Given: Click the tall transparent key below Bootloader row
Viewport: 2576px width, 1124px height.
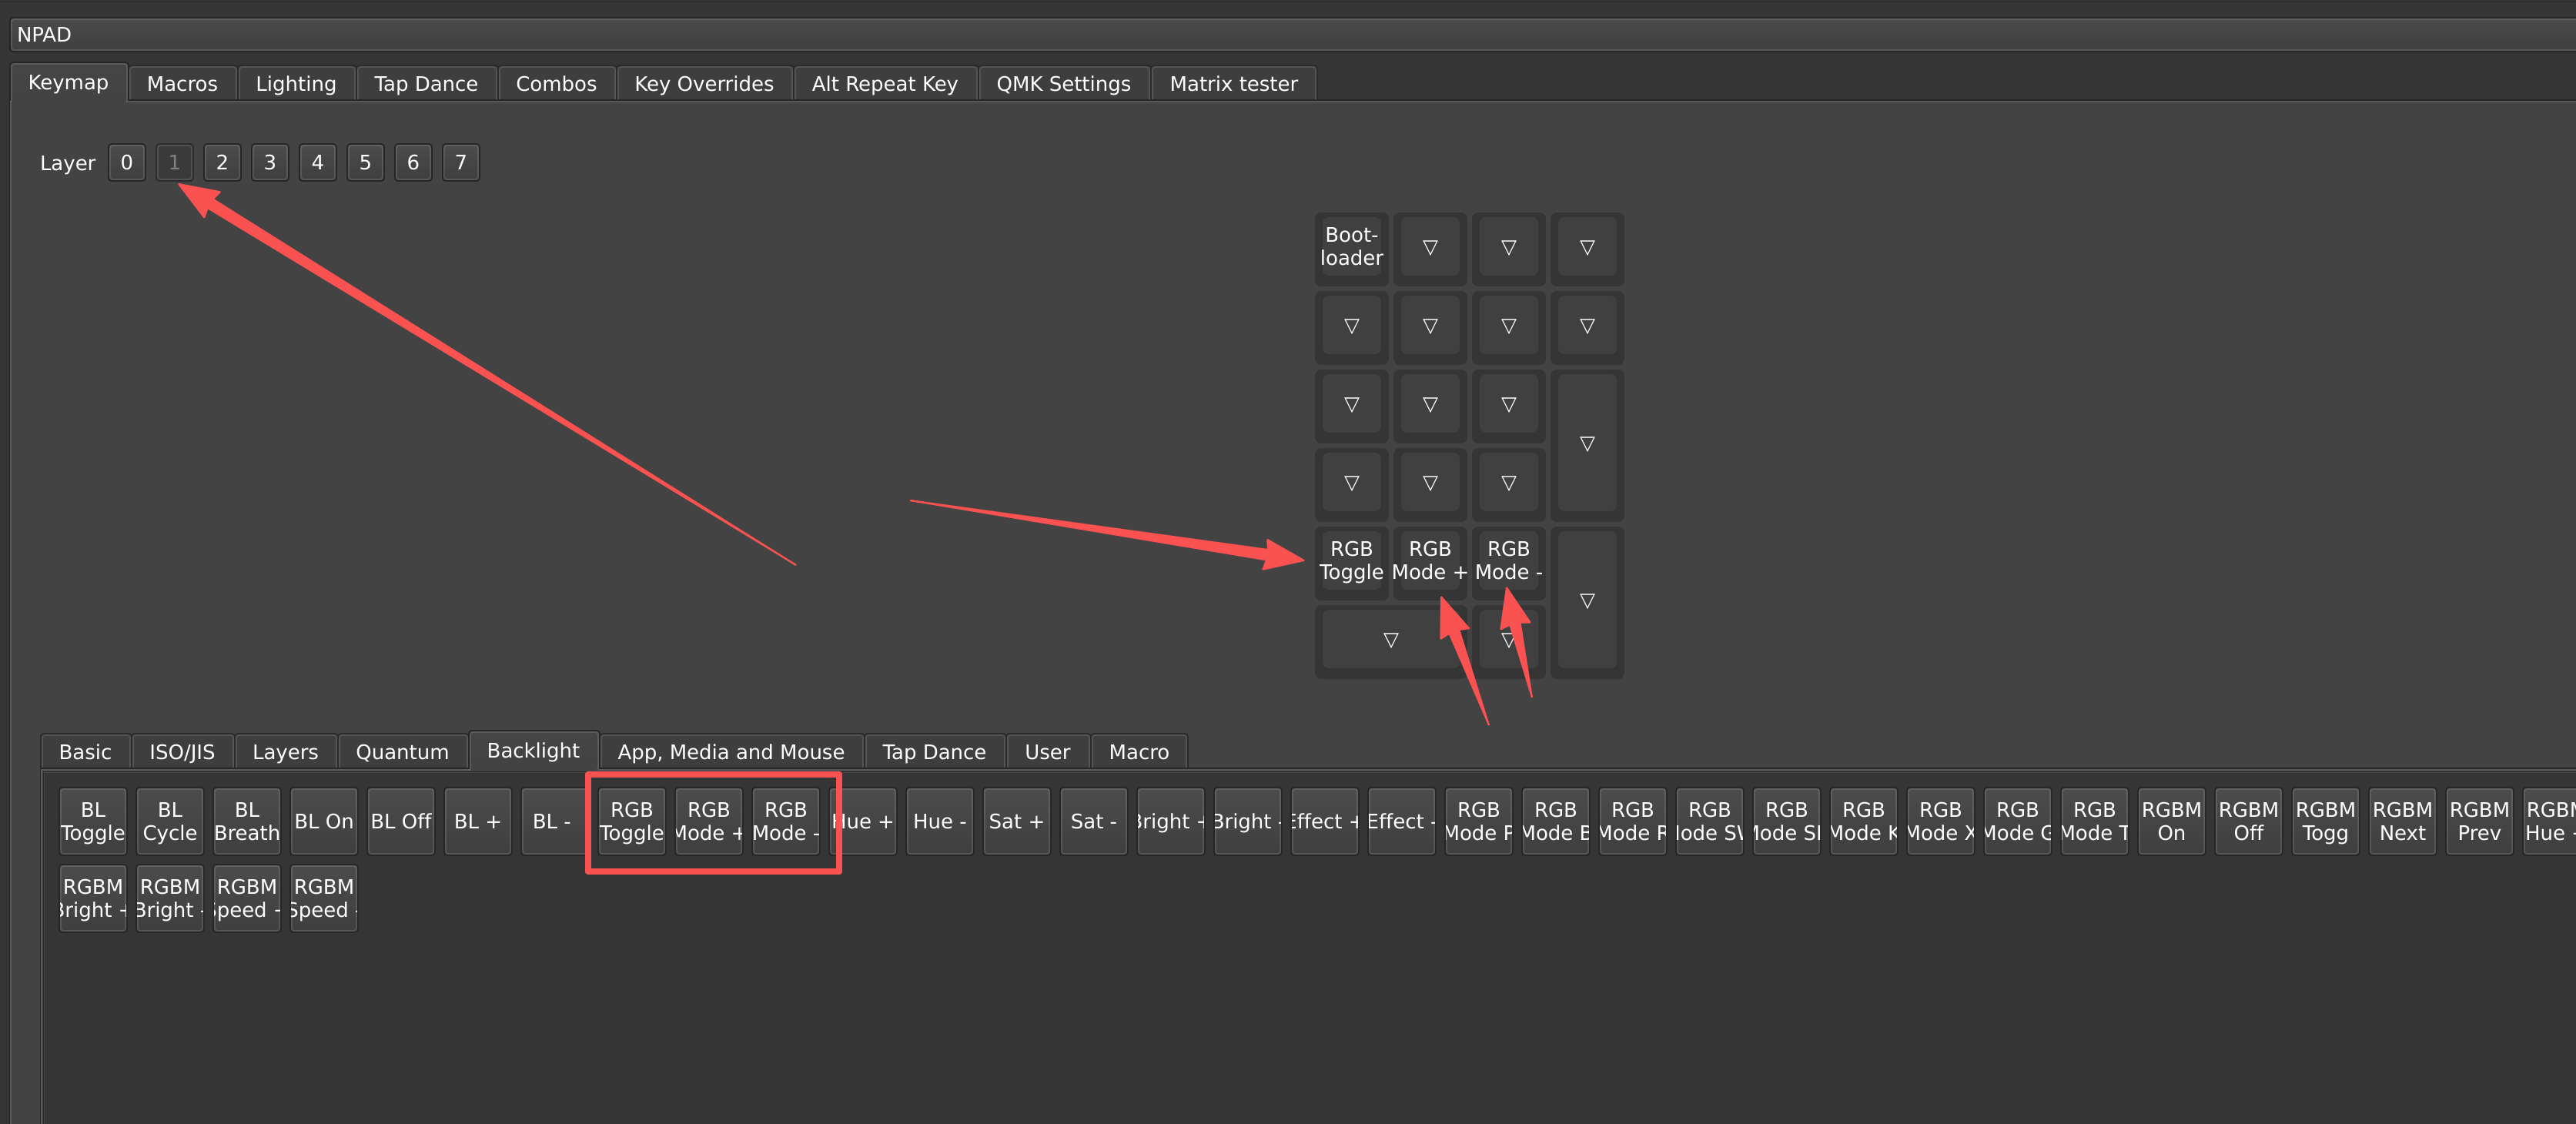Looking at the screenshot, I should pos(1586,444).
